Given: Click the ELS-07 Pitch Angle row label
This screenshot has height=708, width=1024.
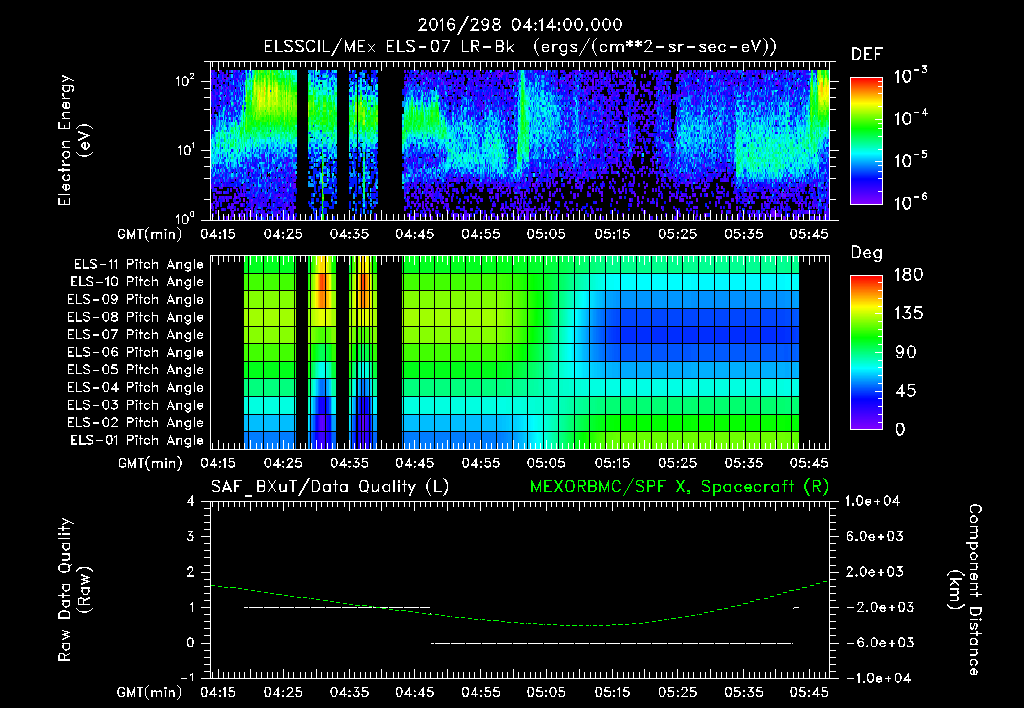Looking at the screenshot, I should (135, 334).
